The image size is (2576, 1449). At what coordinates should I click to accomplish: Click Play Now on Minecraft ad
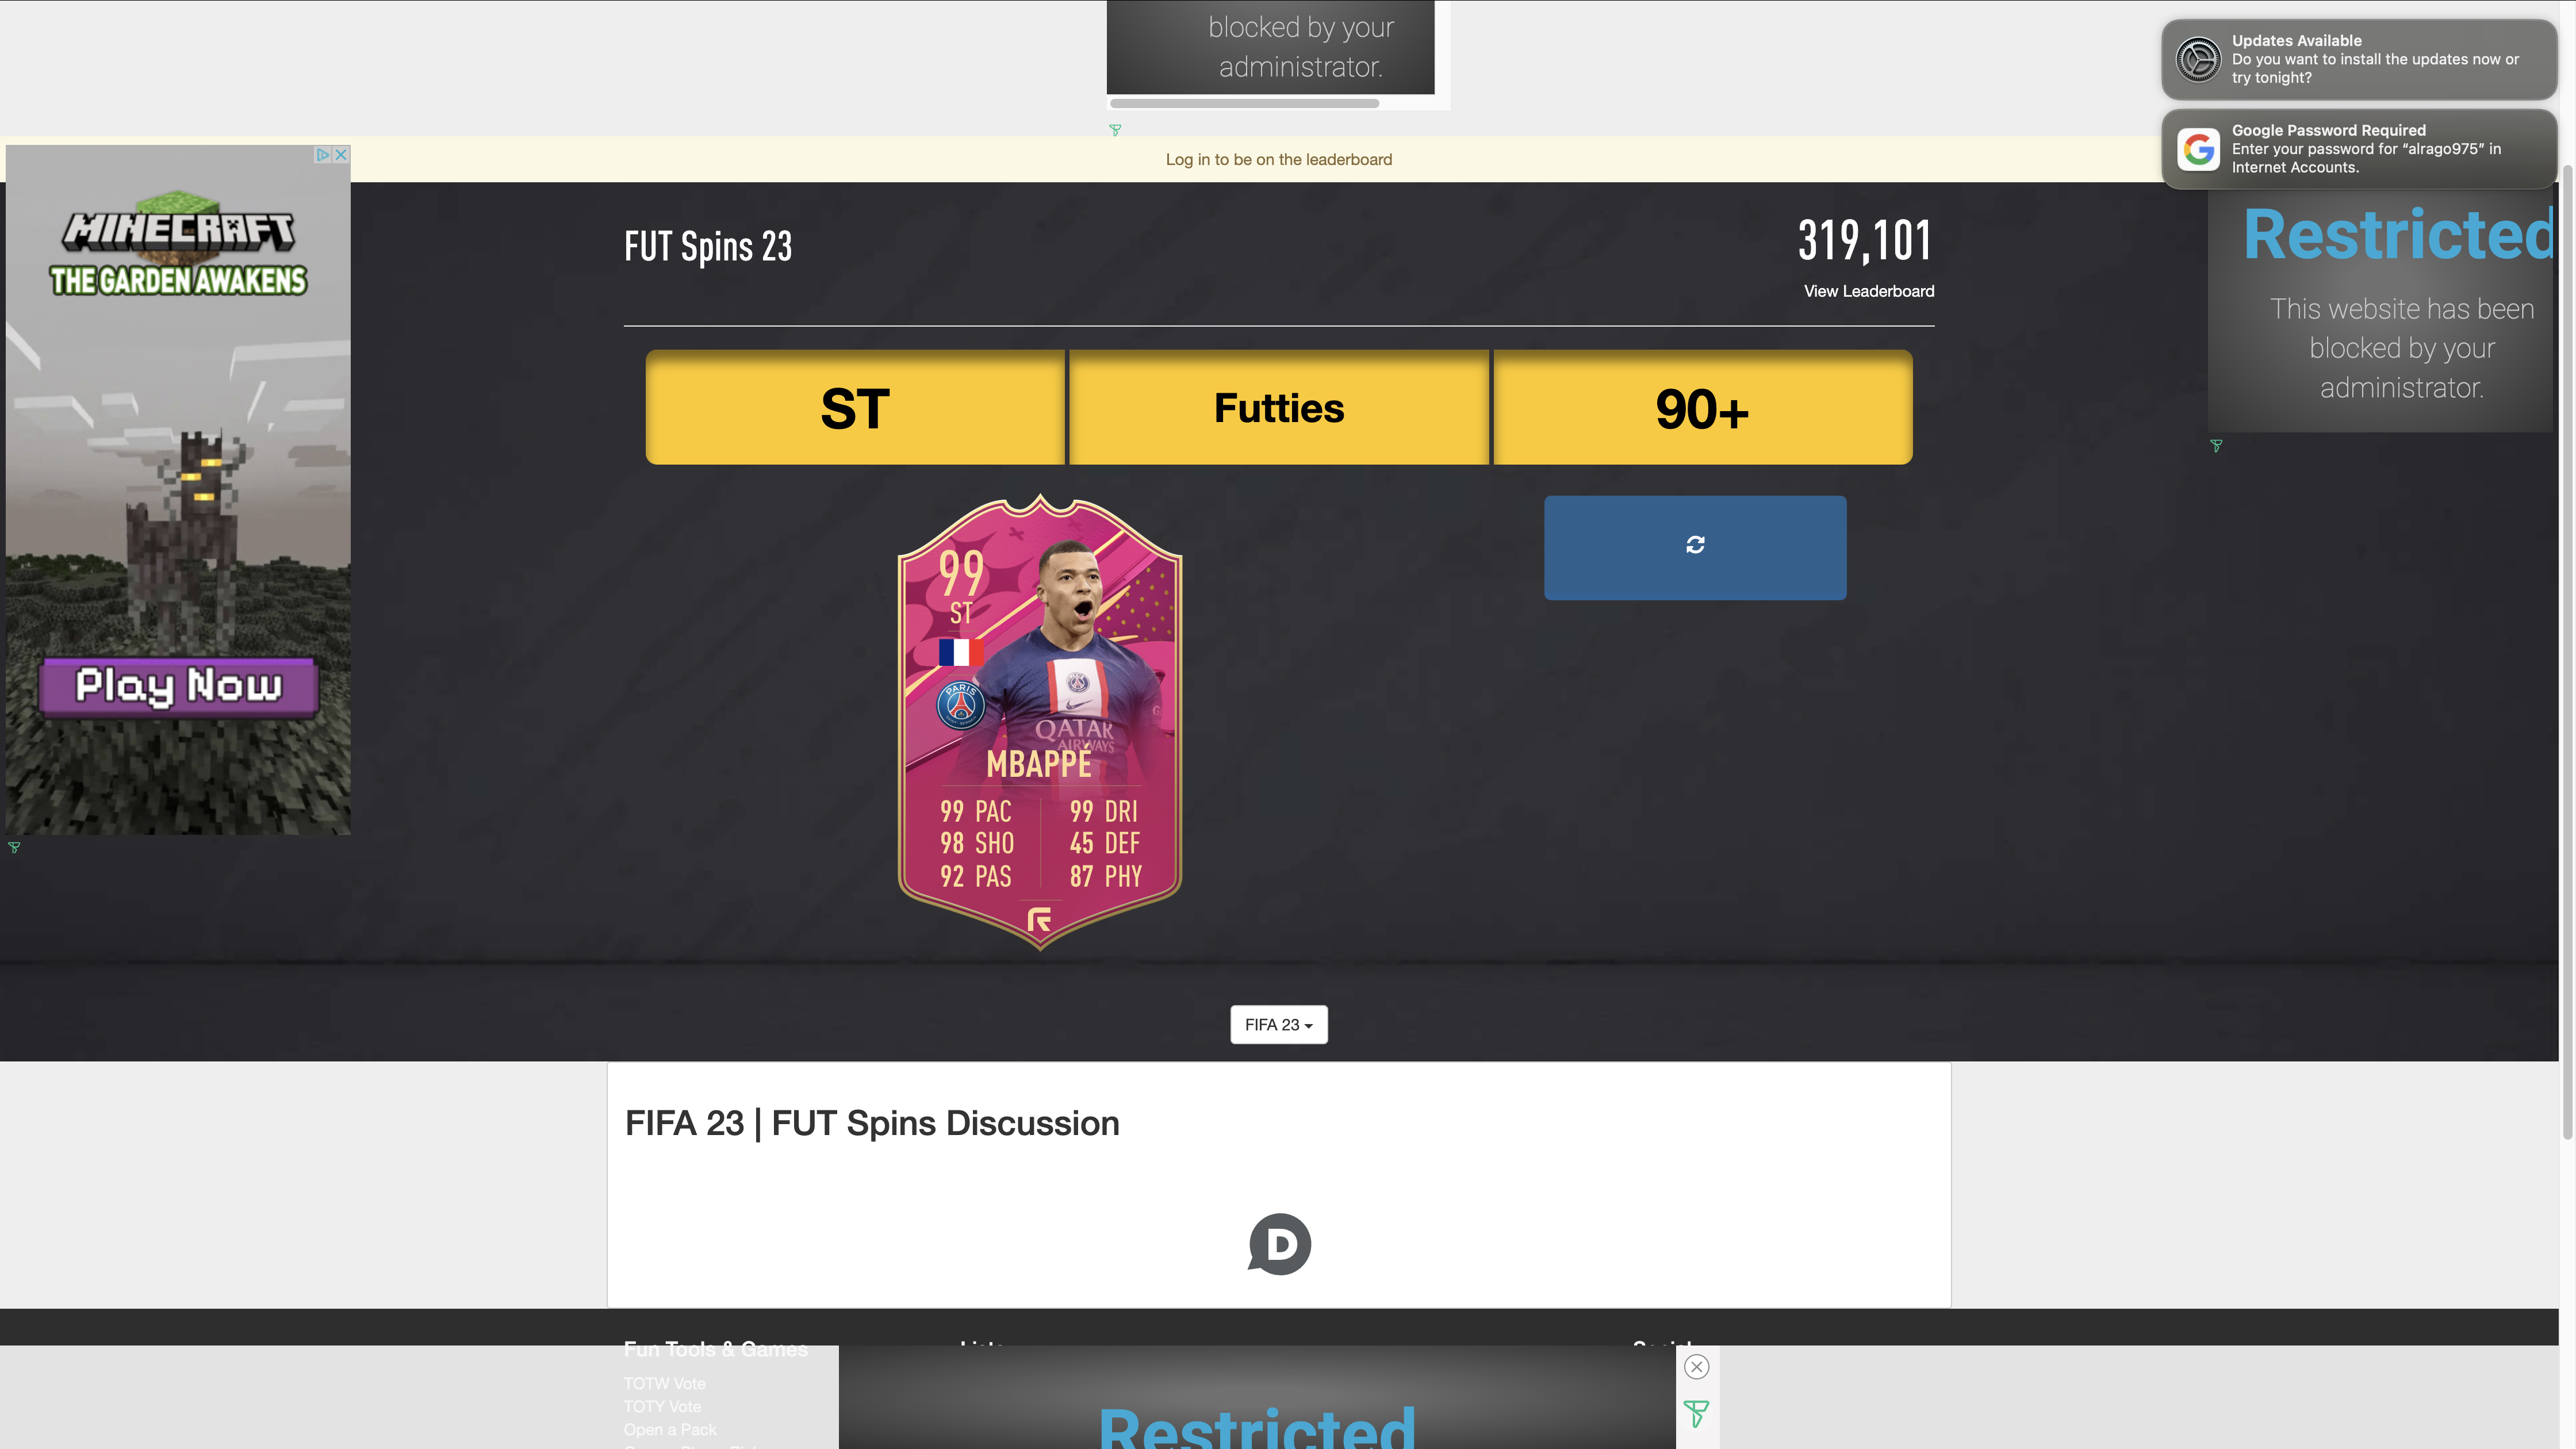(179, 686)
